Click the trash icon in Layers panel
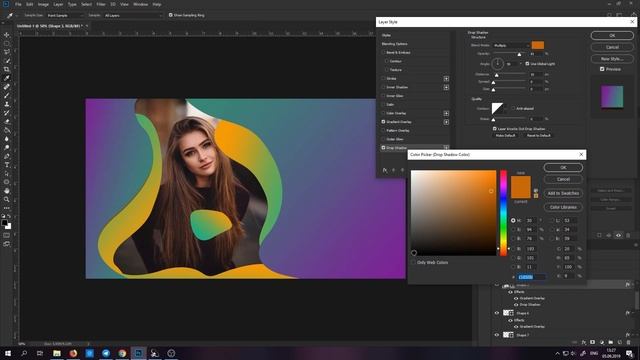 (x=629, y=342)
